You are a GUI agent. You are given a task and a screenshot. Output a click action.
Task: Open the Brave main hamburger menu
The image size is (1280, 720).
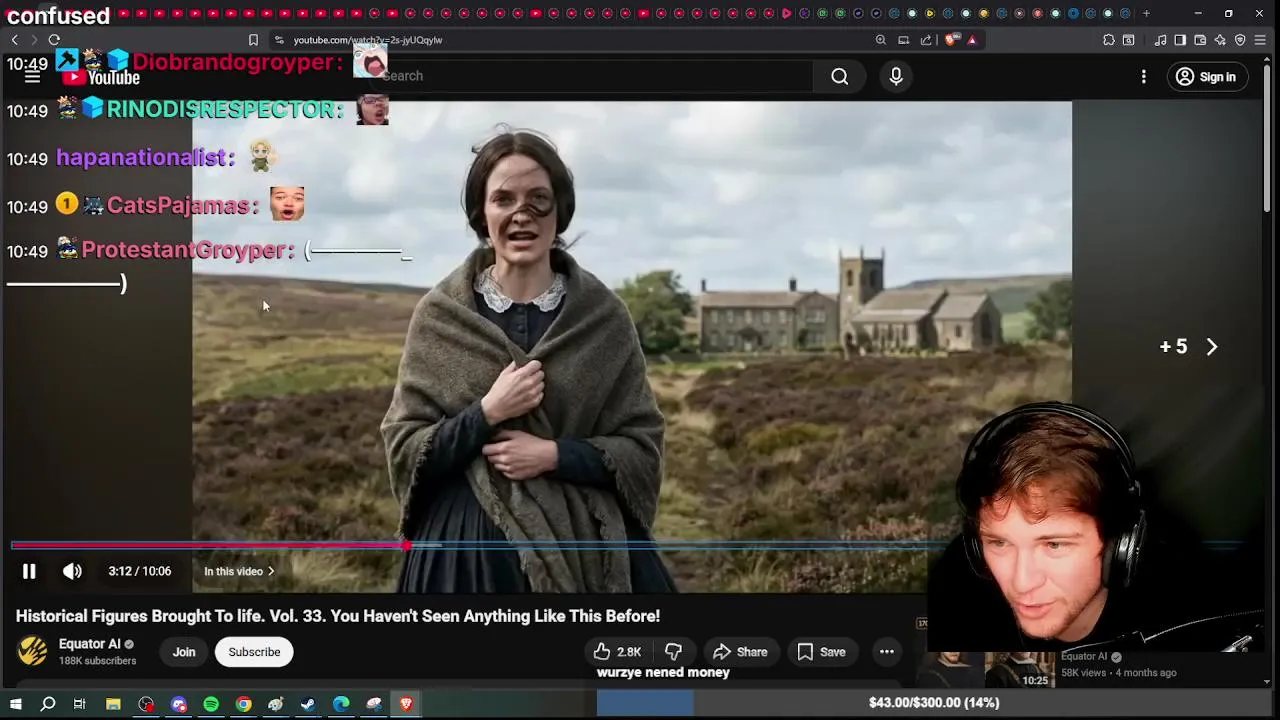click(1260, 40)
